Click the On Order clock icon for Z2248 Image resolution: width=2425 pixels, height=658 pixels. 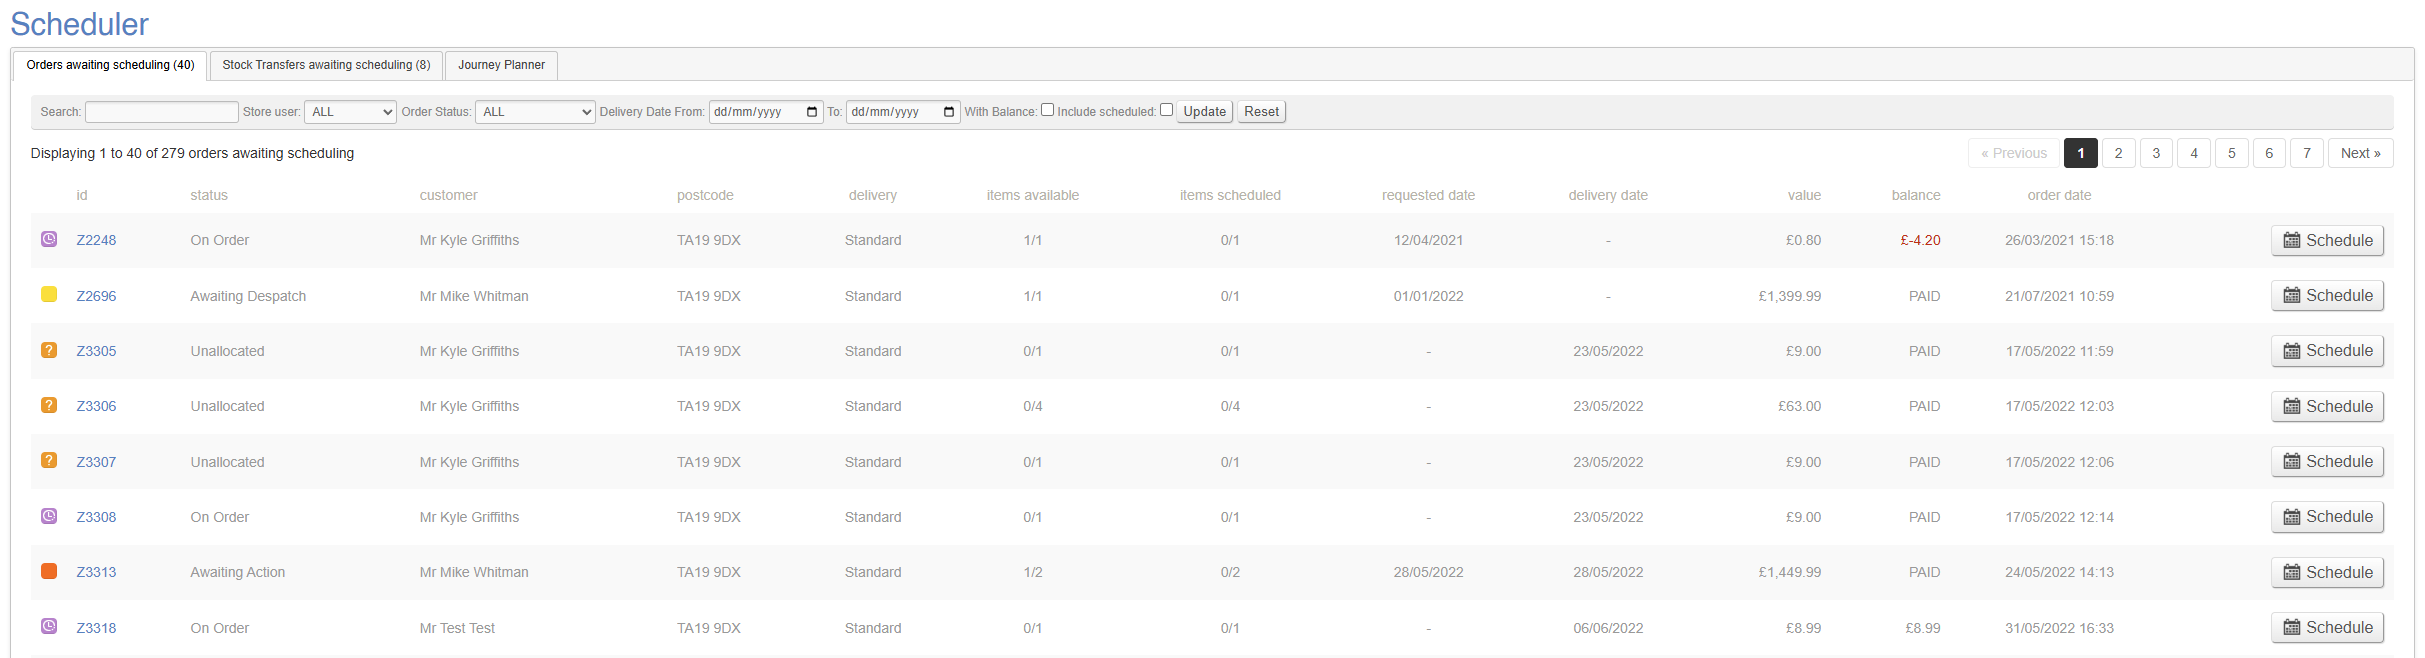(x=48, y=239)
